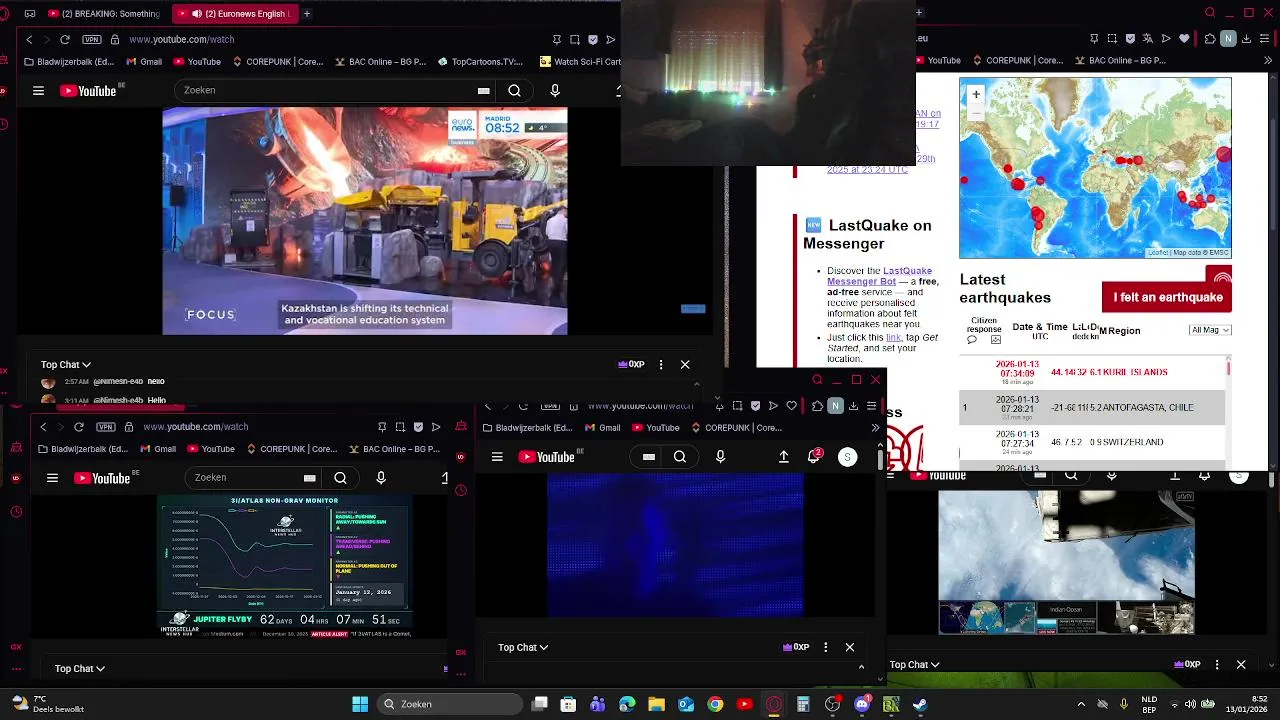Open YouTube guide menu in 3I/ATLAS window
The width and height of the screenshot is (1280, 720).
pyautogui.click(x=52, y=478)
